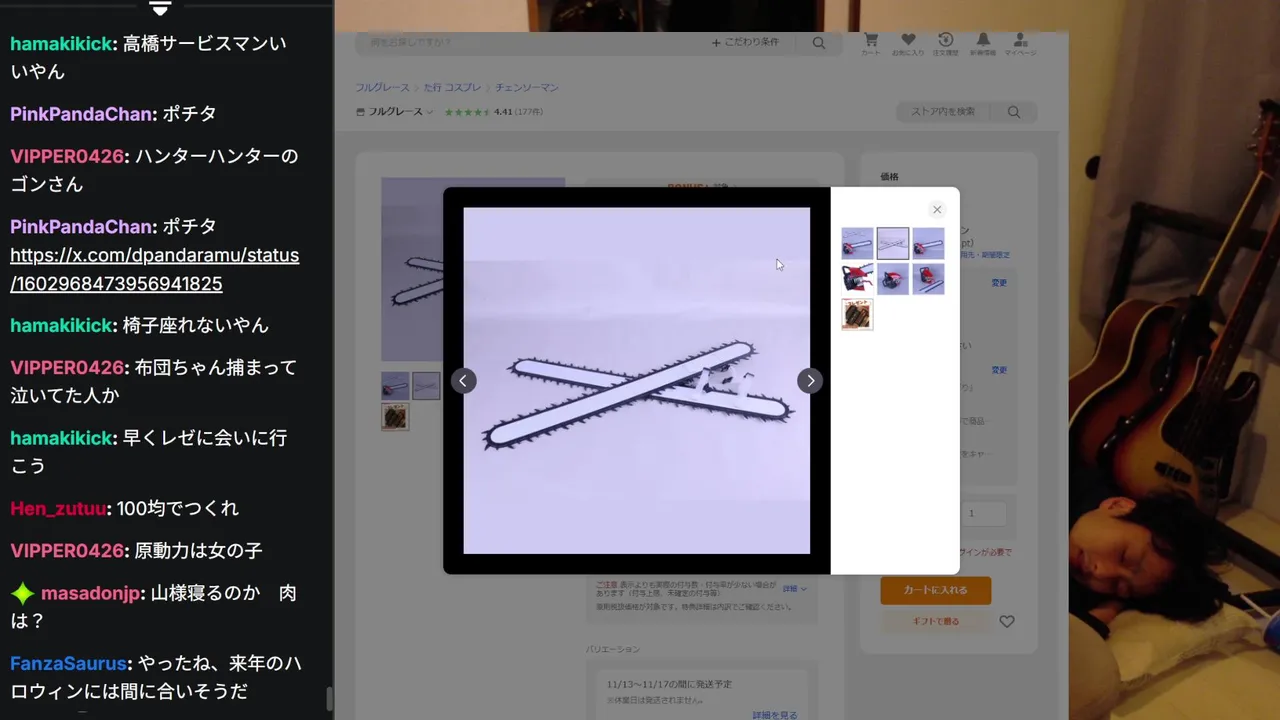Open notifications bell icon in header

pos(983,43)
